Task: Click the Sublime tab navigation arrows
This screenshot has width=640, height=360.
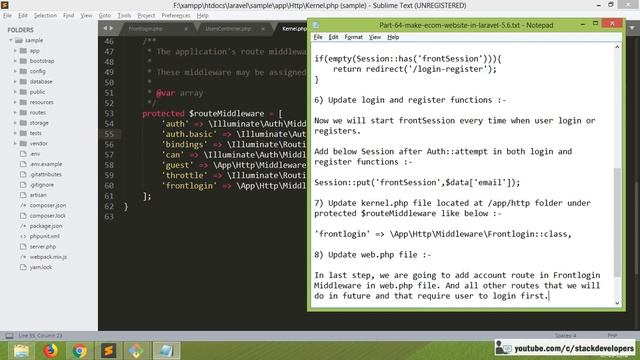Action: (x=108, y=28)
